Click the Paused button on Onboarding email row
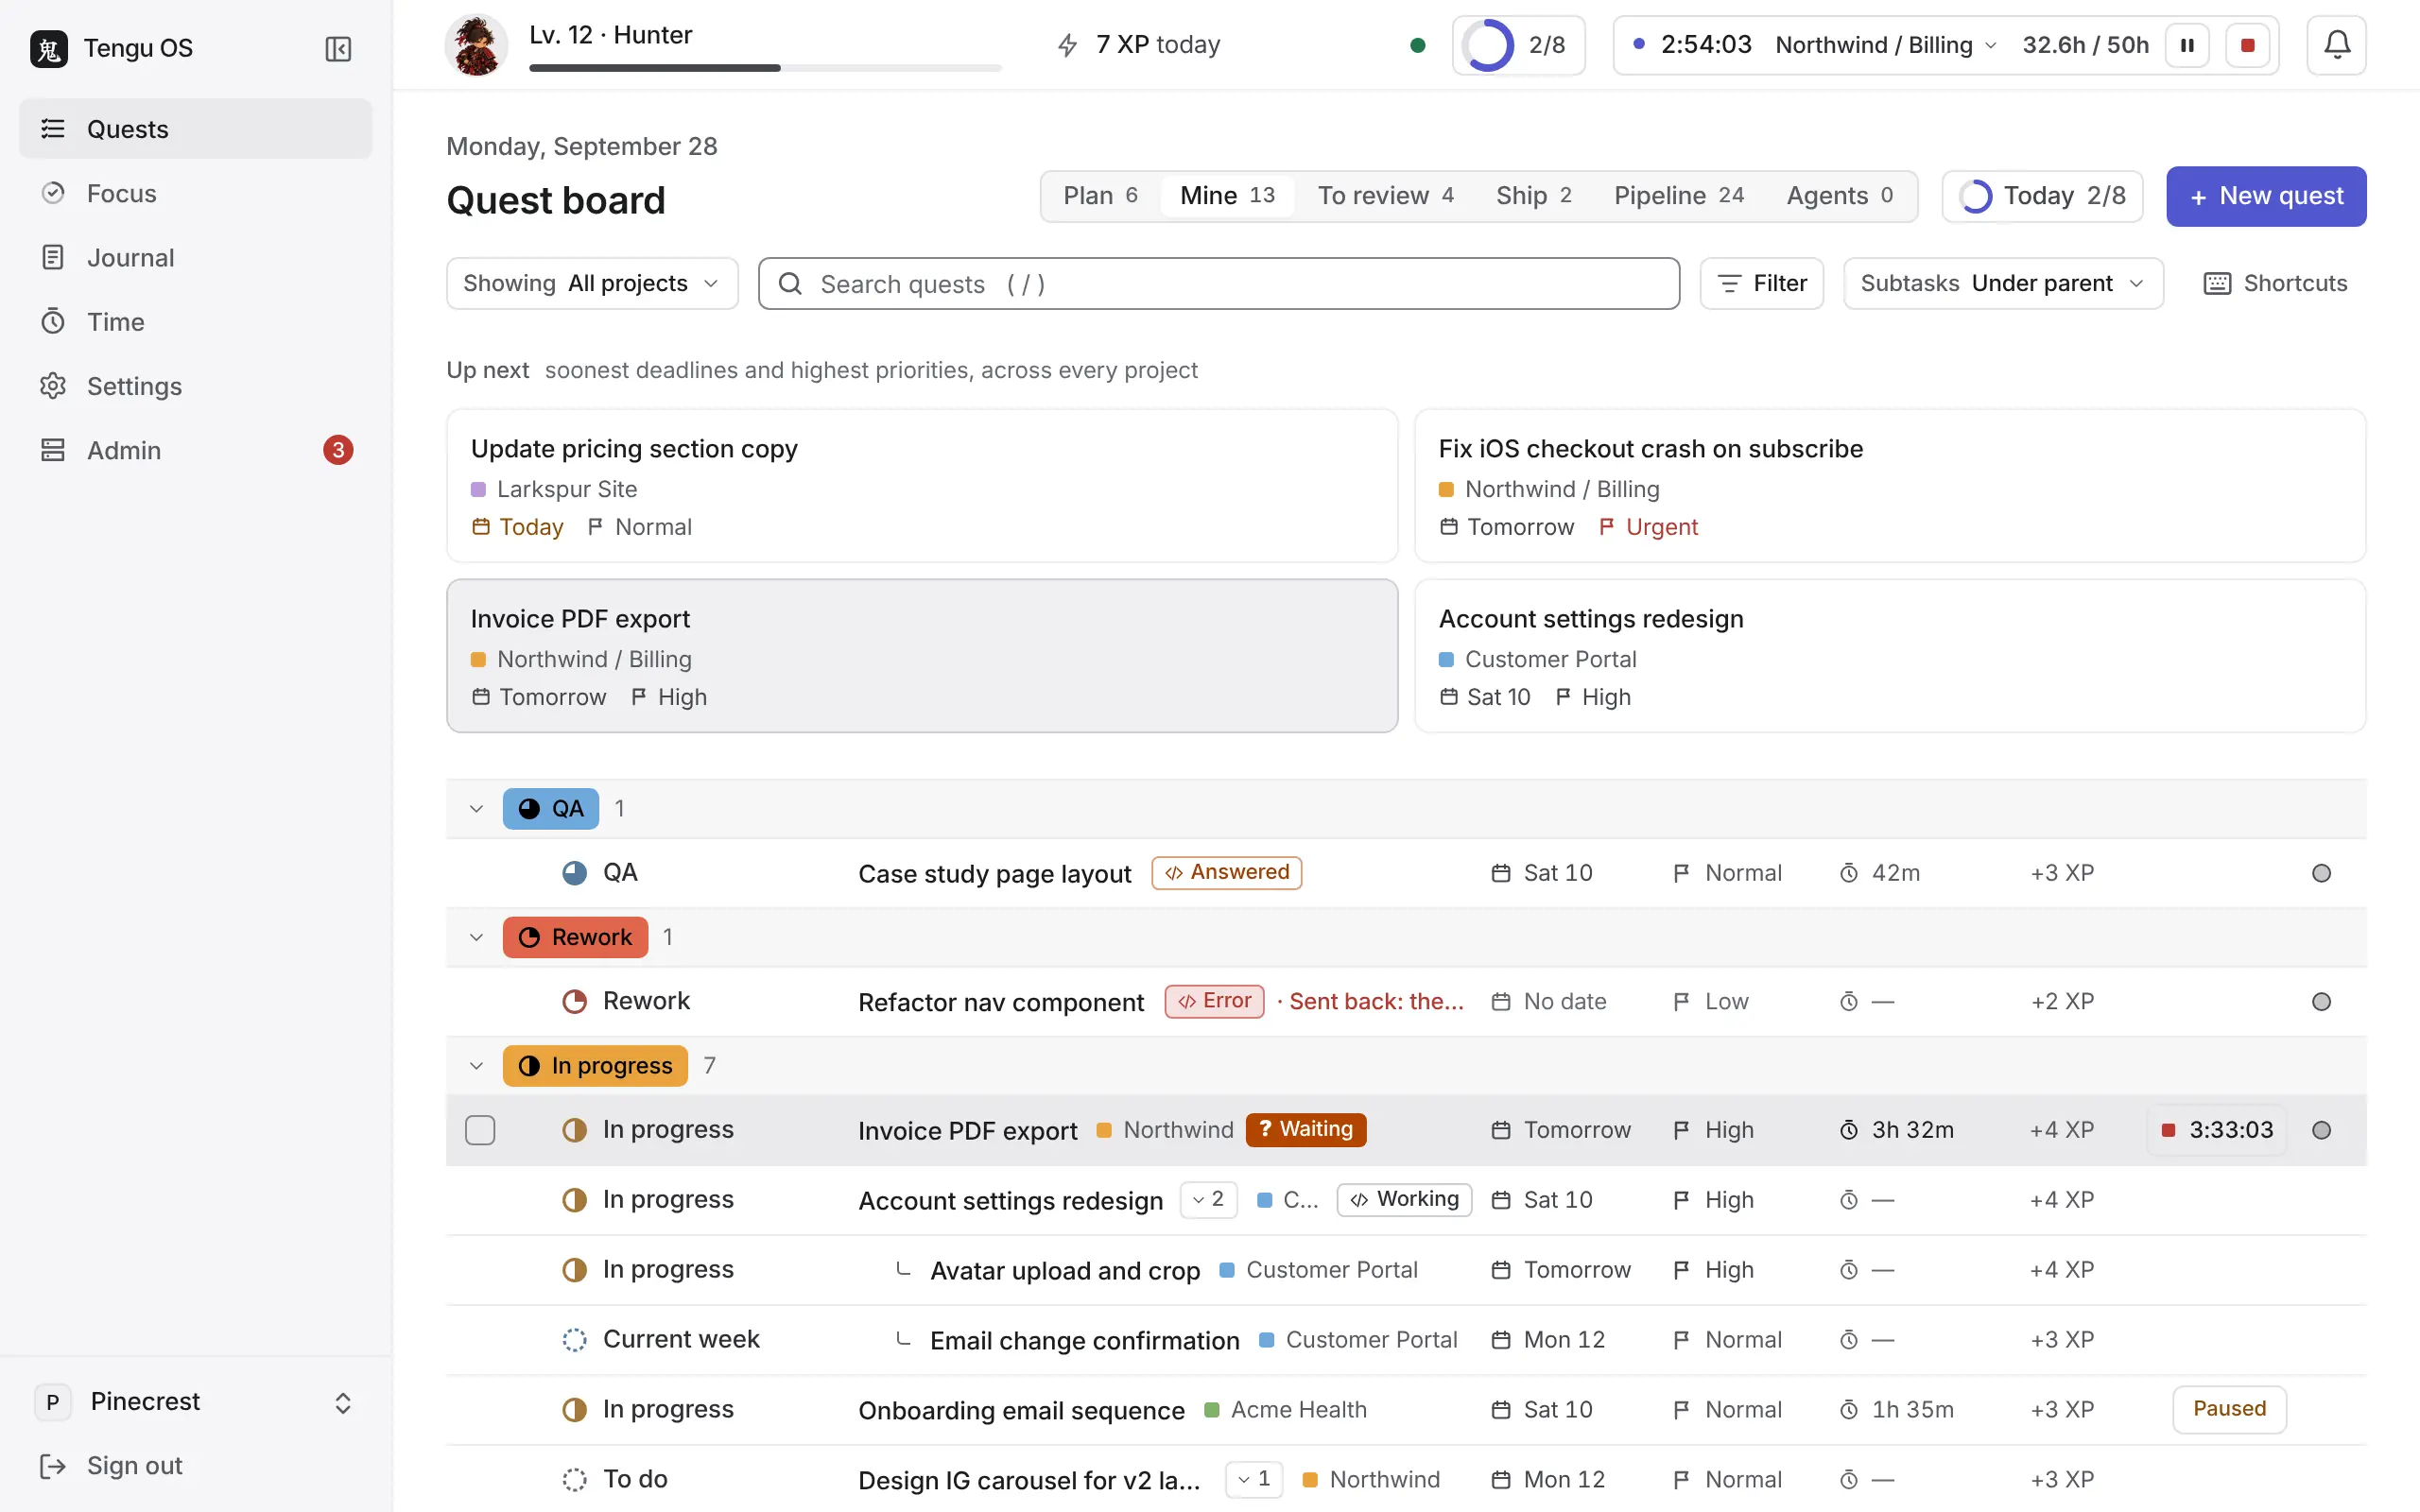 [x=2229, y=1409]
